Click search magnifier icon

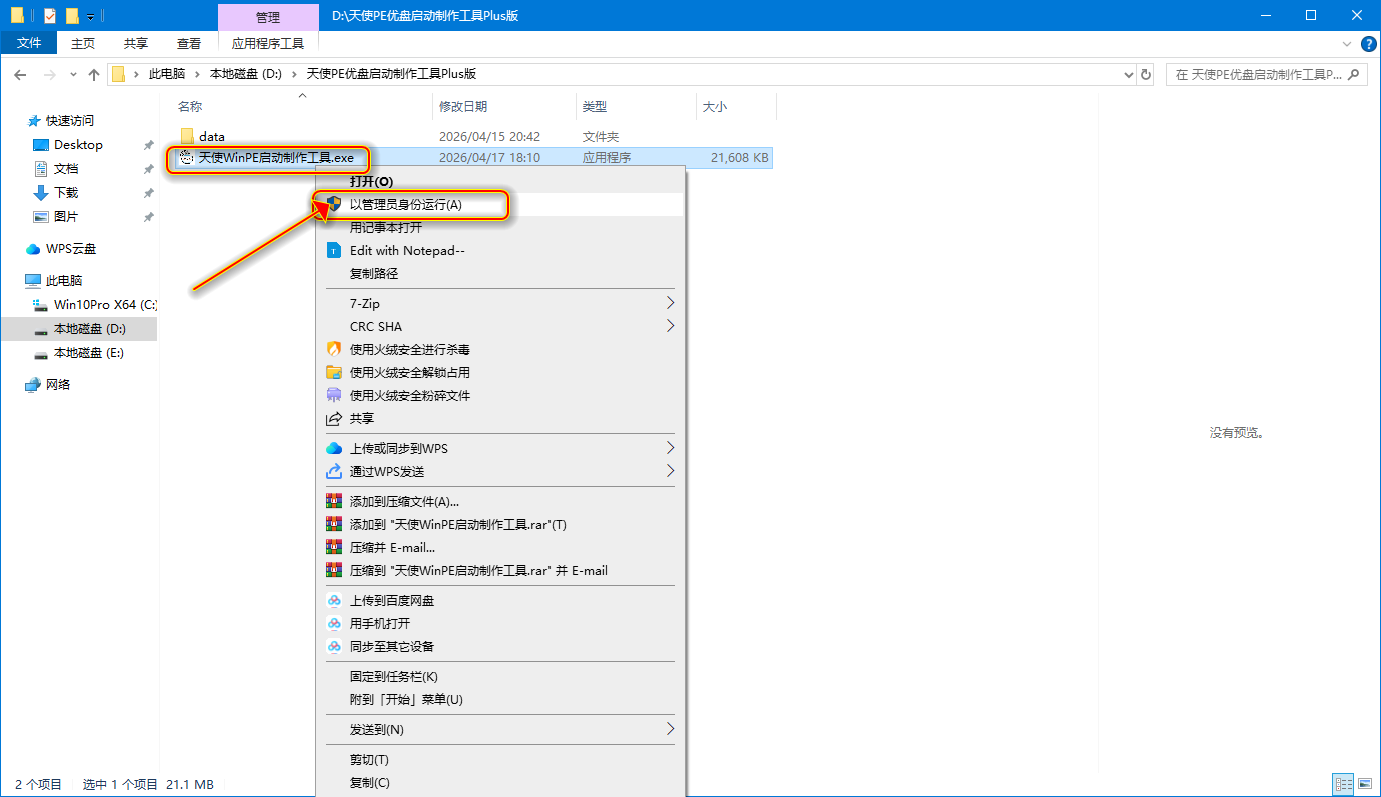point(1355,74)
